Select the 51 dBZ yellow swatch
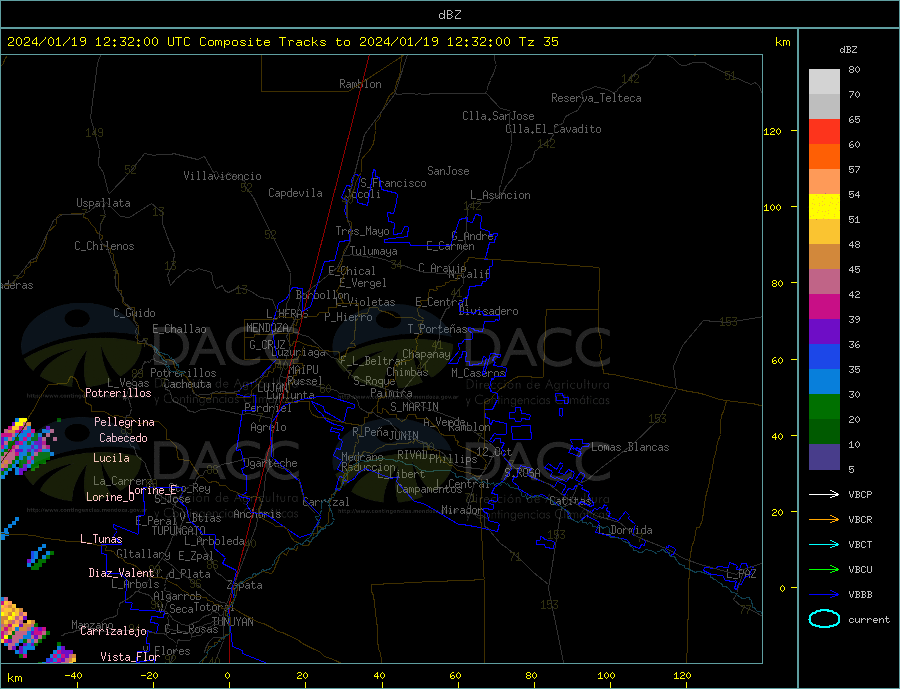This screenshot has height=689, width=900. tap(824, 207)
